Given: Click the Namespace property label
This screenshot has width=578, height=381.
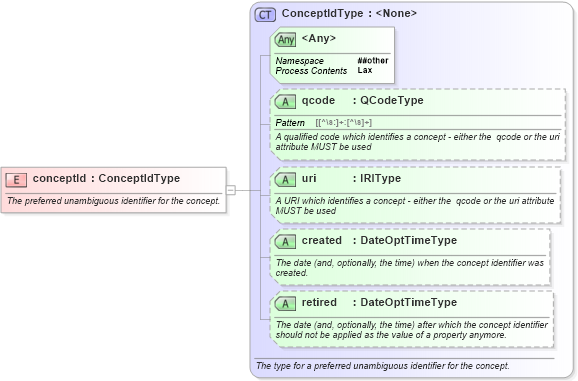Looking at the screenshot, I should (299, 61).
